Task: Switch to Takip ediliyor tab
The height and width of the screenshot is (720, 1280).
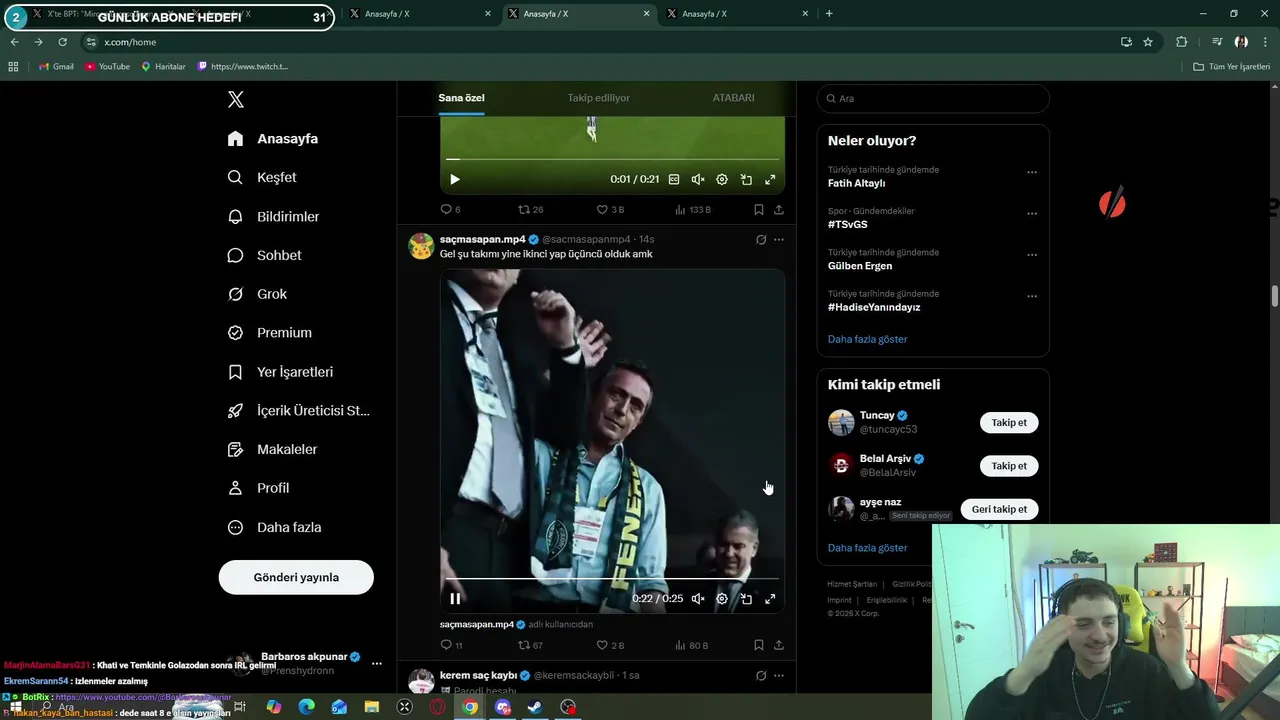Action: [x=598, y=98]
